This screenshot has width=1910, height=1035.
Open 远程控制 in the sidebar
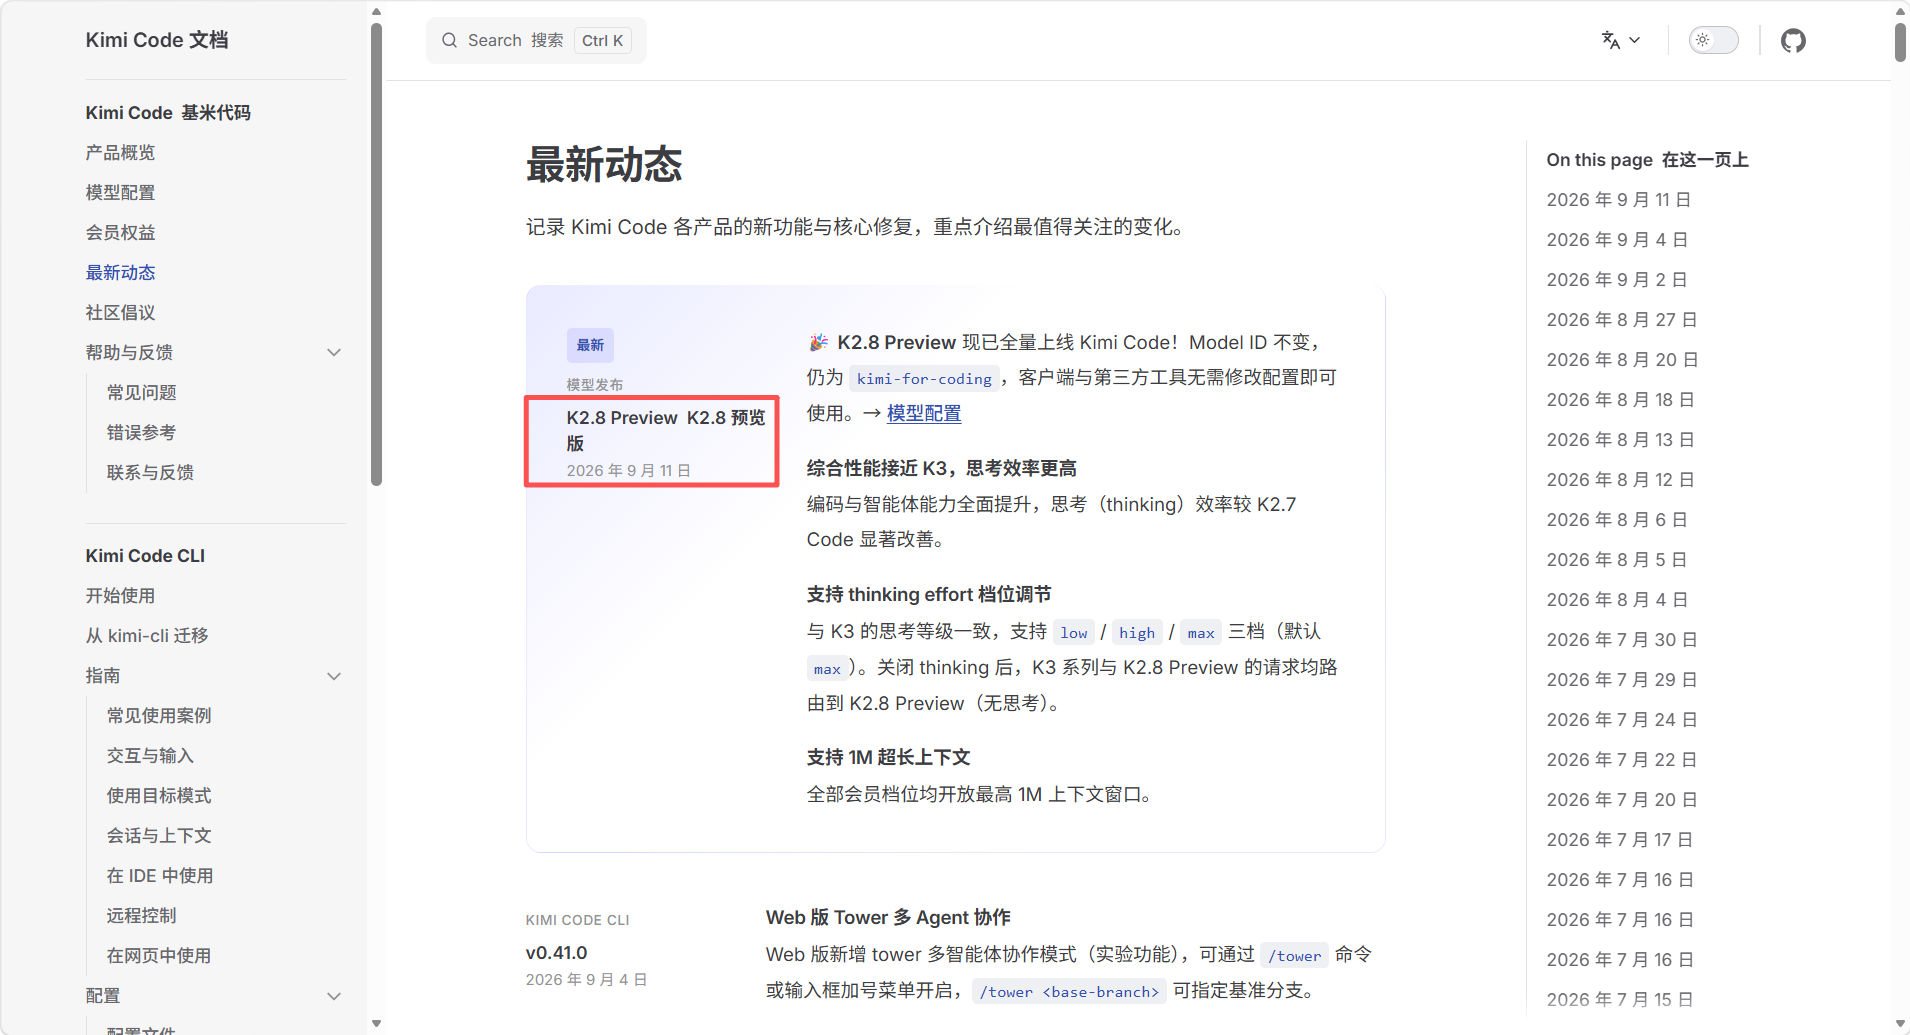[x=141, y=916]
